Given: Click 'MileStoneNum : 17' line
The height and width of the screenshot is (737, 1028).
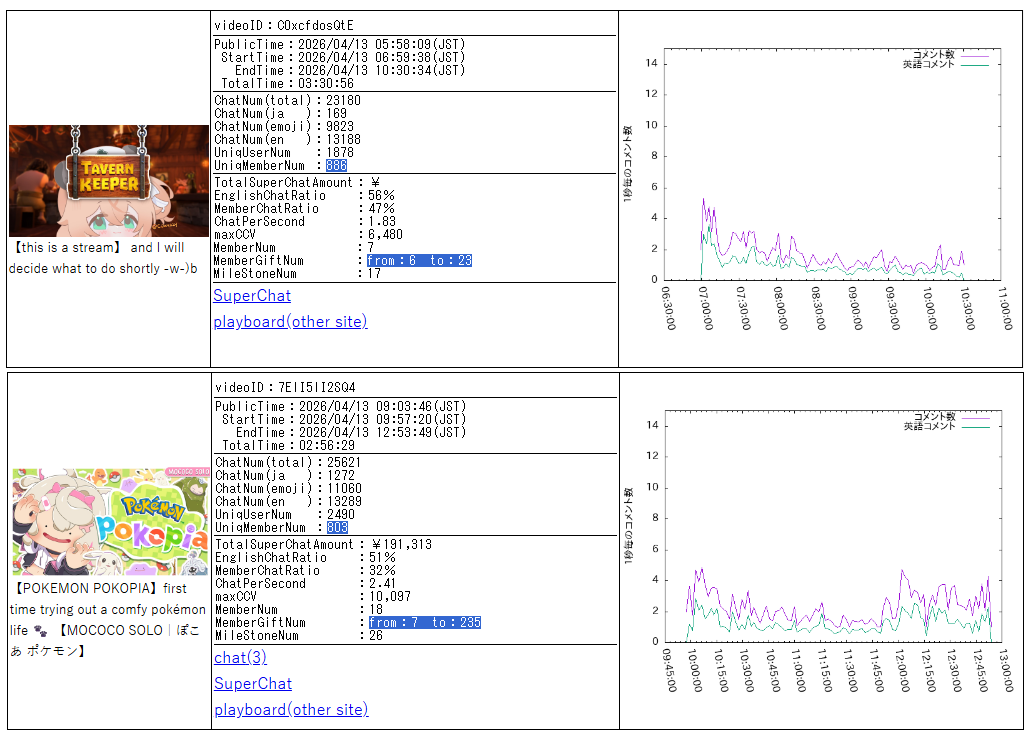Looking at the screenshot, I should coord(297,273).
